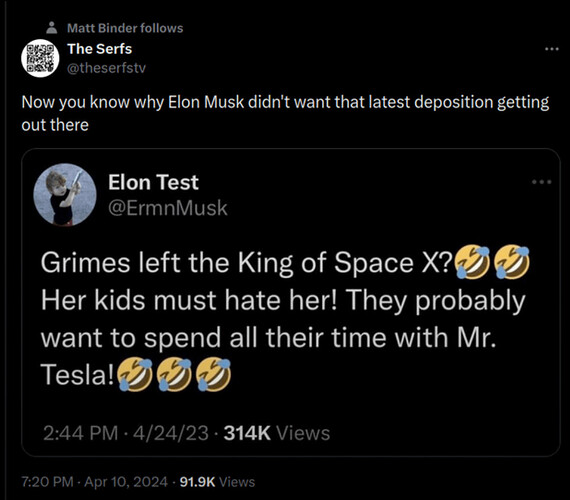Open Matt Binder follows link
The image size is (570, 500).
[x=125, y=28]
